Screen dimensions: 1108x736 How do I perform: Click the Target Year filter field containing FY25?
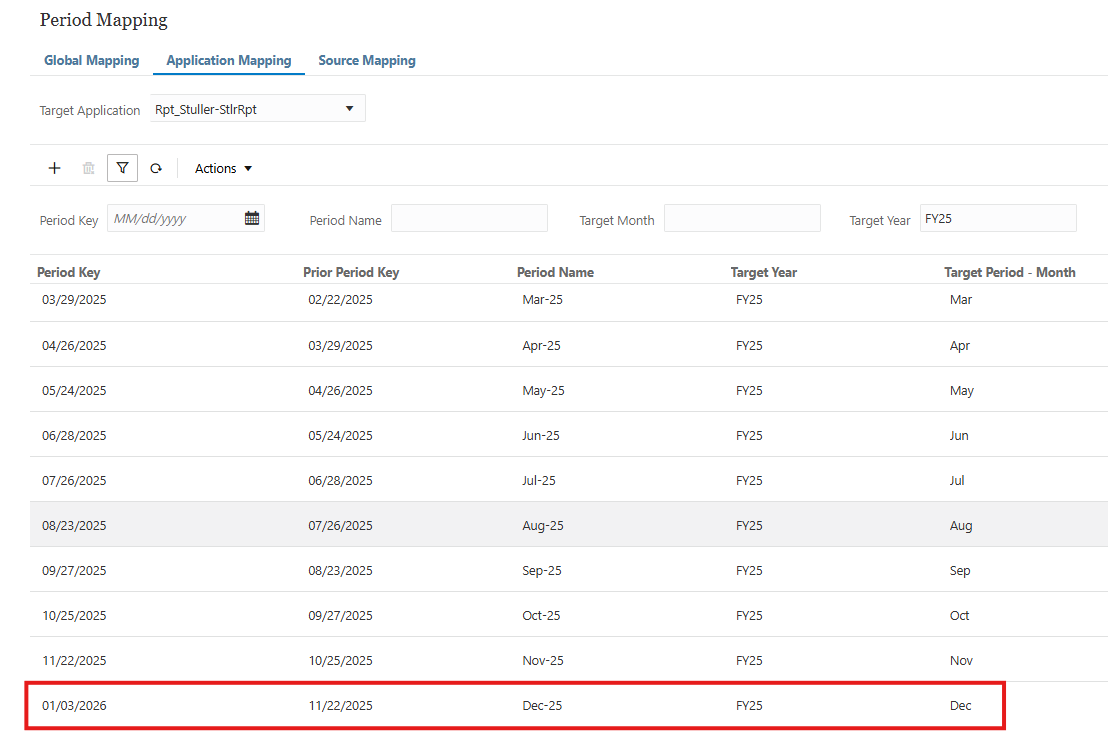point(998,218)
